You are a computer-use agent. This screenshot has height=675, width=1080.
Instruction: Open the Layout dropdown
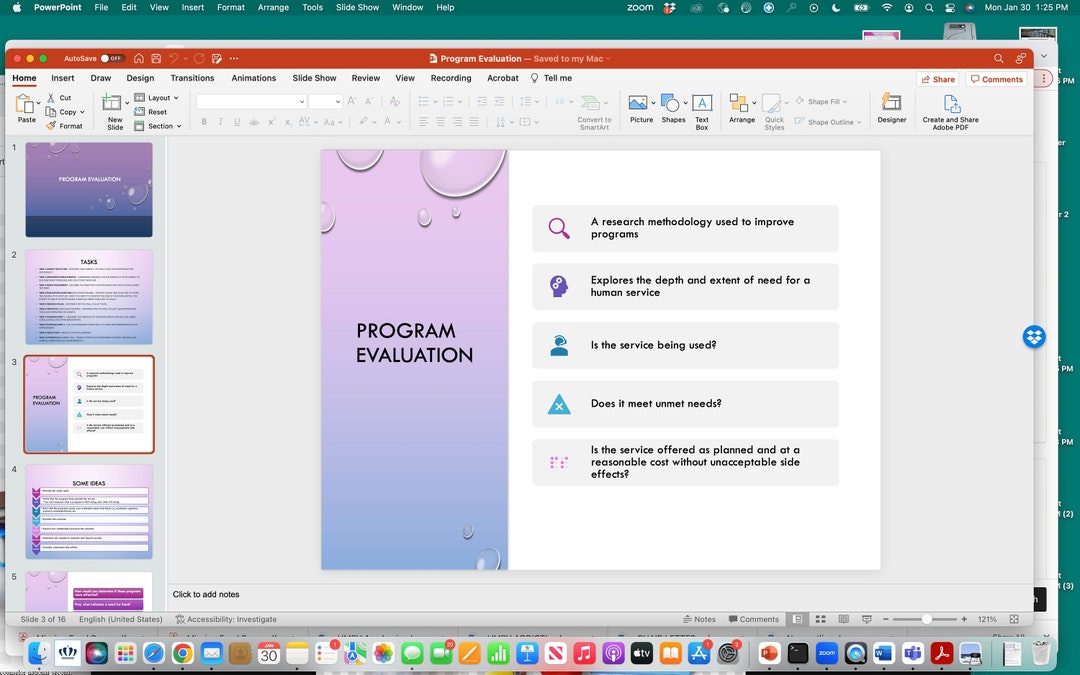(160, 97)
